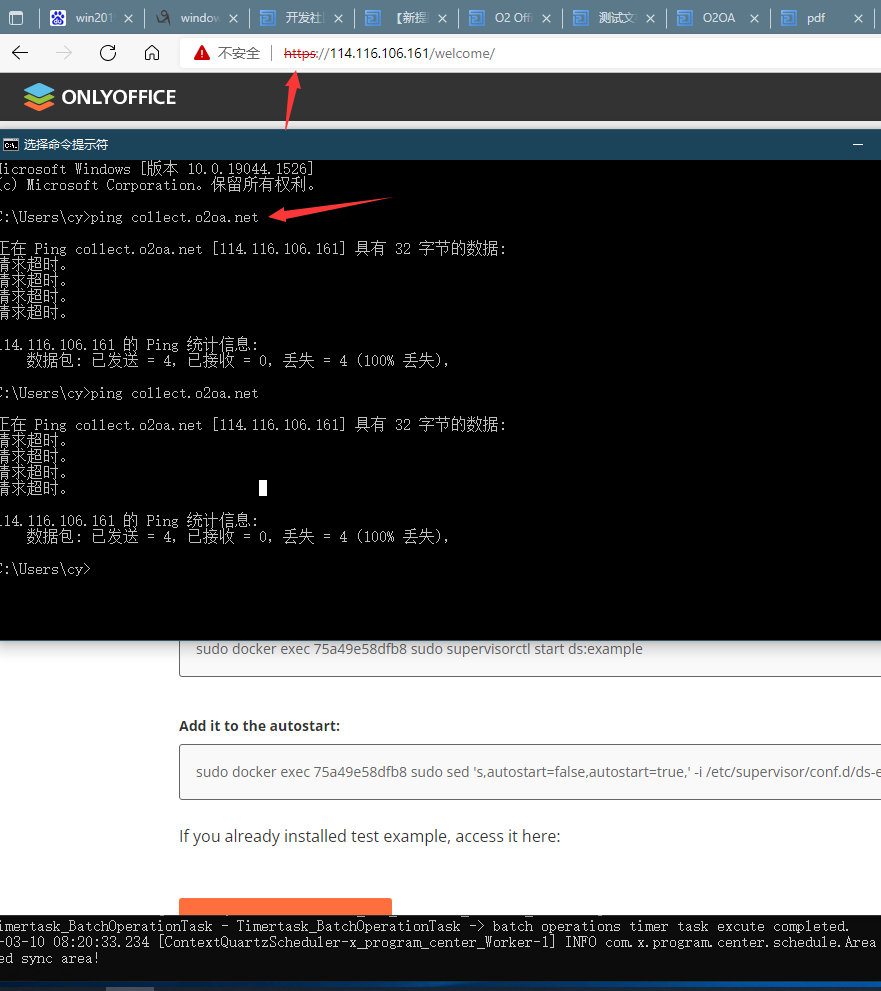The image size is (881, 991).
Task: Click the ONLYOFFICE logo
Action: coord(100,97)
